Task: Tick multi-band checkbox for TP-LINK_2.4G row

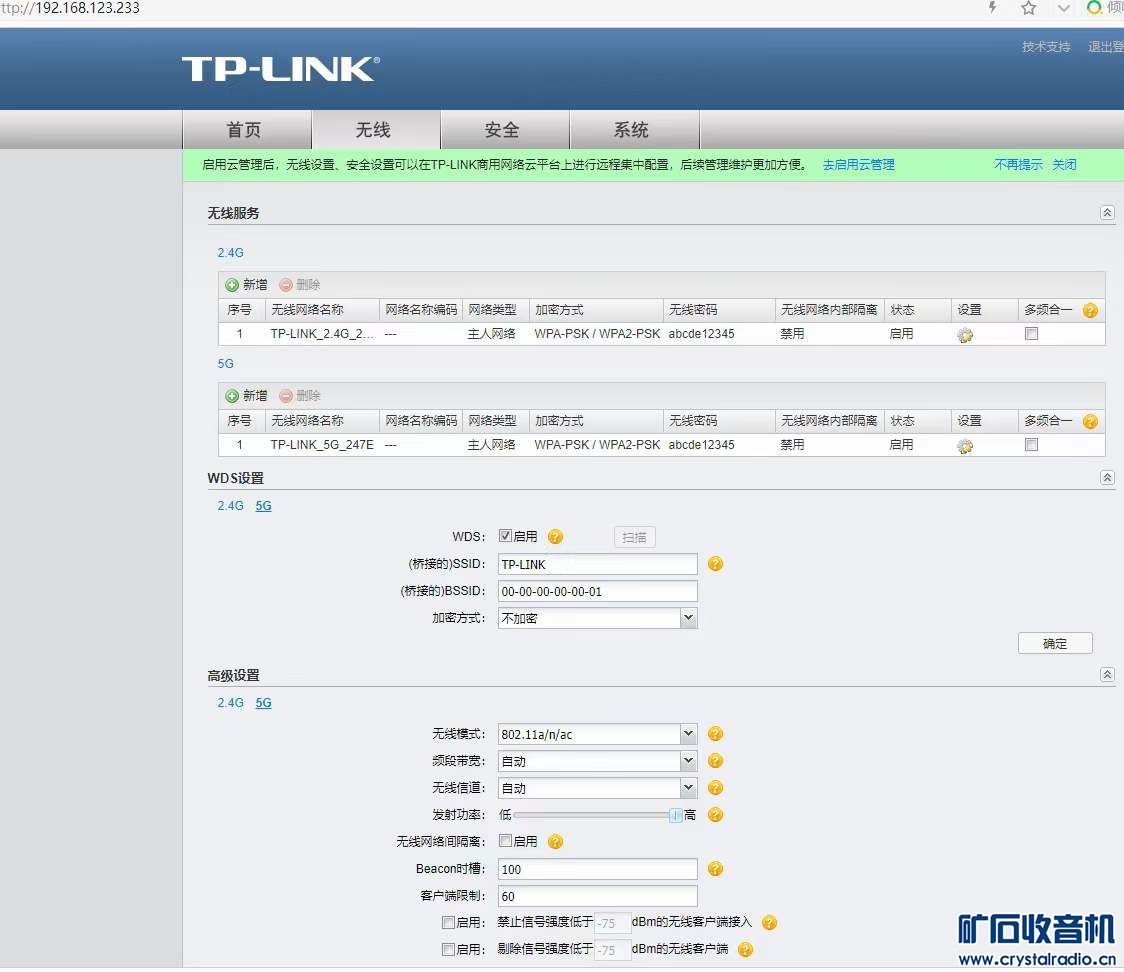Action: [1032, 334]
